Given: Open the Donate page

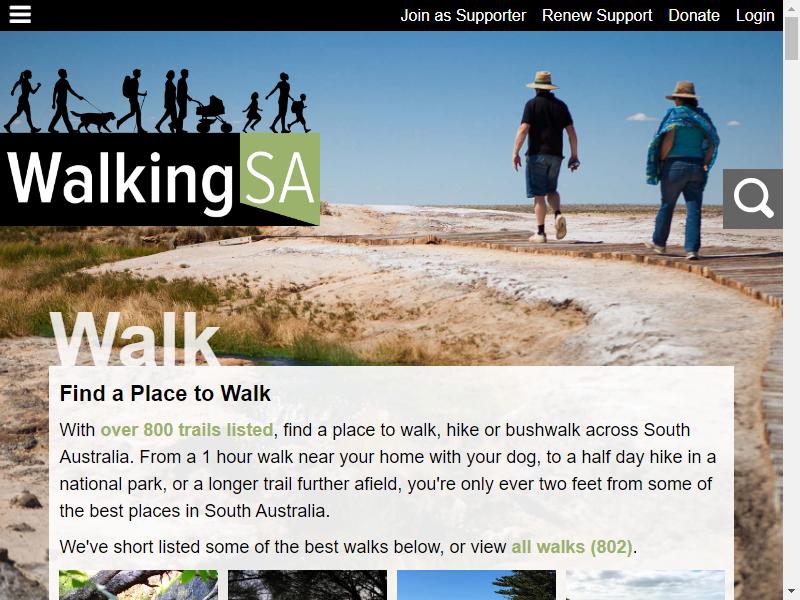Looking at the screenshot, I should tap(694, 15).
